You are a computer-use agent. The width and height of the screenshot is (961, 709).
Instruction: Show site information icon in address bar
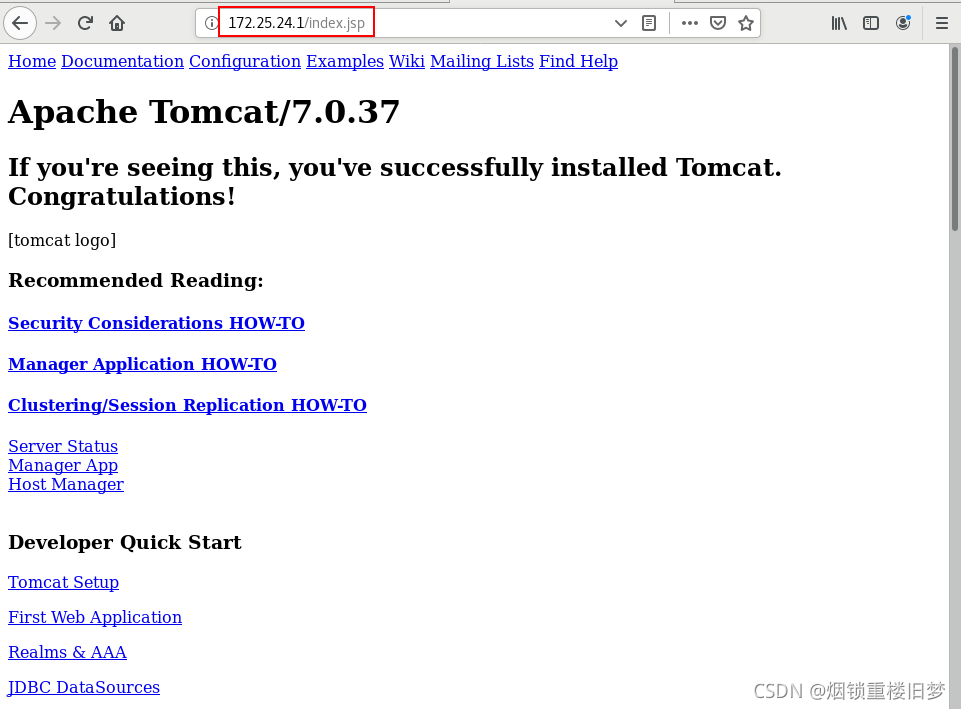tap(211, 23)
